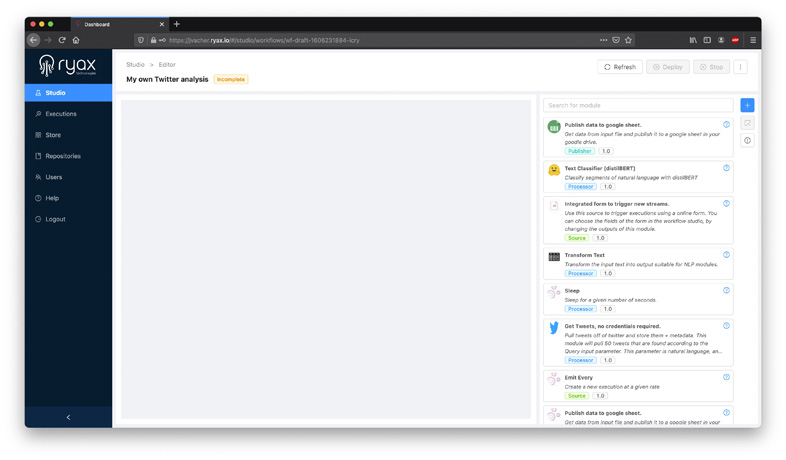The width and height of the screenshot is (786, 460).
Task: Click the green Google Sheet module icon
Action: click(554, 127)
